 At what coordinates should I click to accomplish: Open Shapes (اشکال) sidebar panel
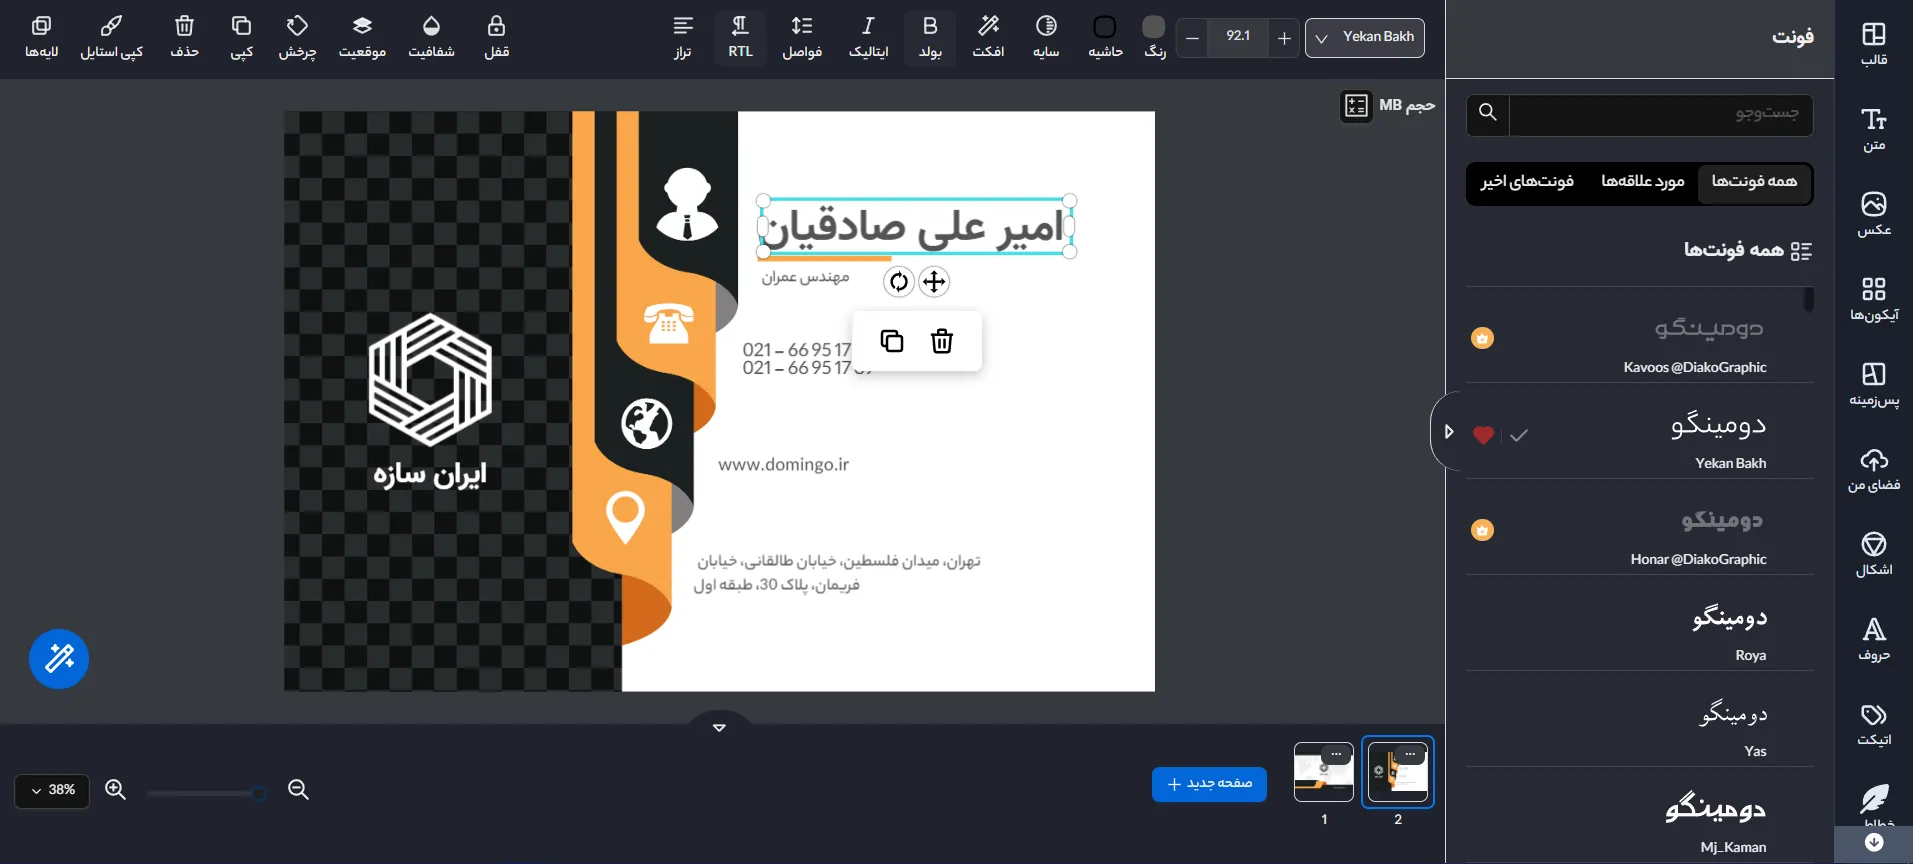click(1874, 554)
